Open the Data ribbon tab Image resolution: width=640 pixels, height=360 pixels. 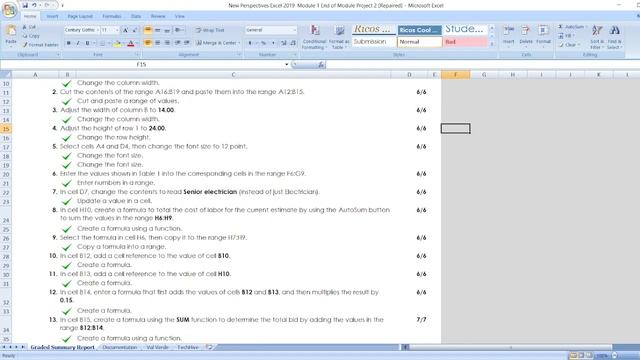coord(136,16)
